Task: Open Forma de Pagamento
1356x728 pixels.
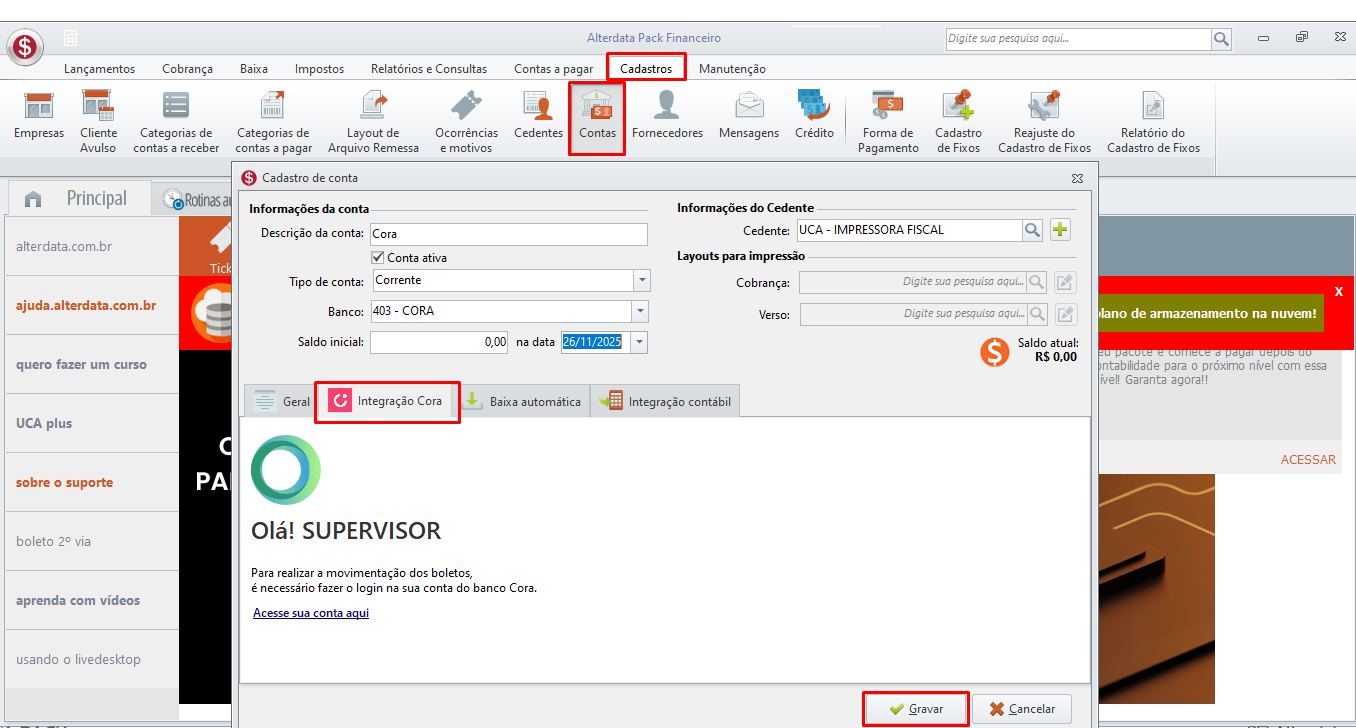Action: 888,121
